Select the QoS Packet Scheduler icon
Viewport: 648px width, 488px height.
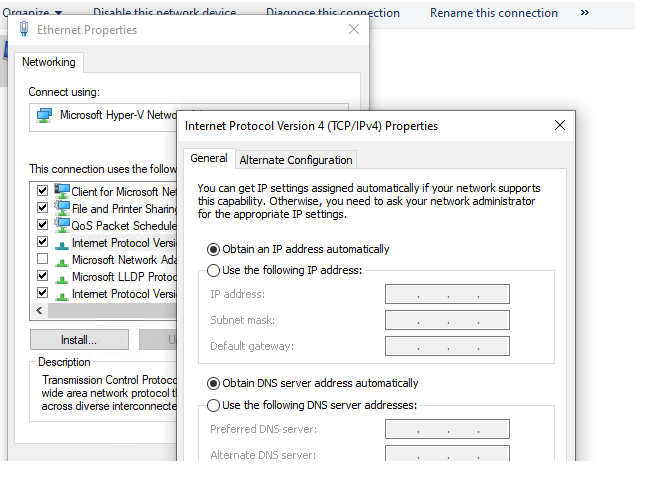pos(62,225)
